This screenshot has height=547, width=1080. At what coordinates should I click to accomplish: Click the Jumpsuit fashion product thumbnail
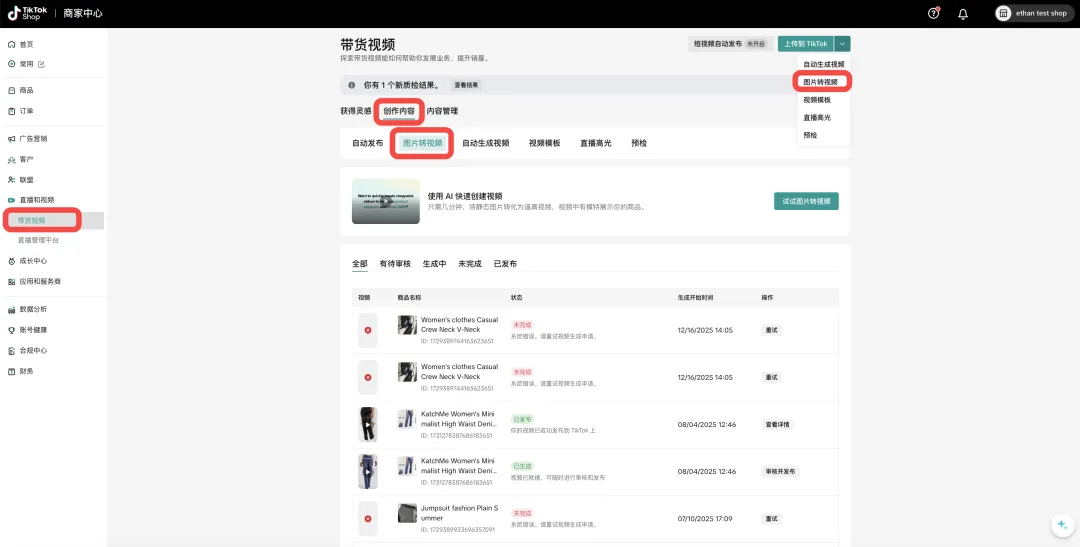(x=407, y=513)
